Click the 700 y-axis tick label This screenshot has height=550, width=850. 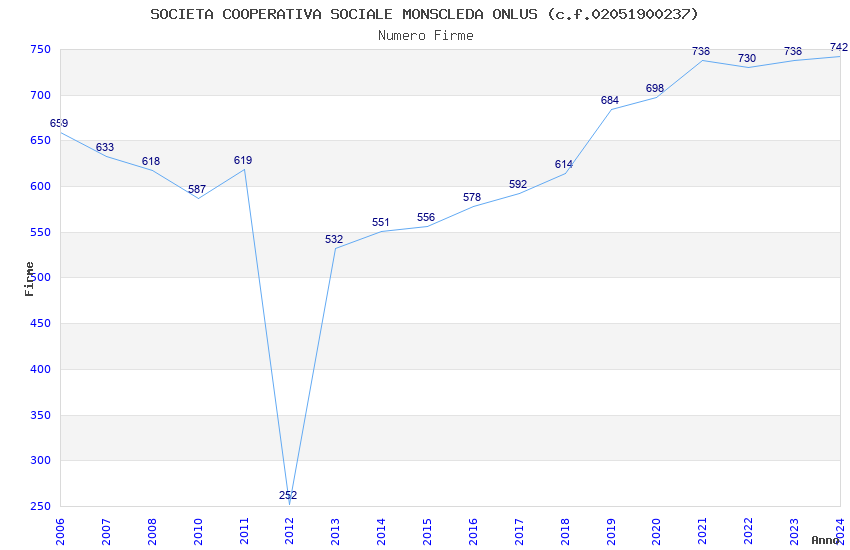tap(41, 95)
